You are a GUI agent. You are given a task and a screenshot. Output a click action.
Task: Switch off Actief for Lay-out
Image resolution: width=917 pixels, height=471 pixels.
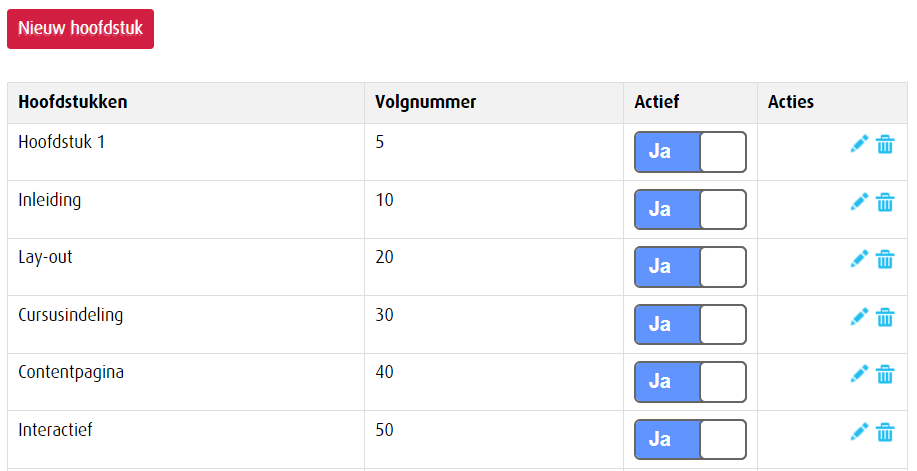coord(690,267)
